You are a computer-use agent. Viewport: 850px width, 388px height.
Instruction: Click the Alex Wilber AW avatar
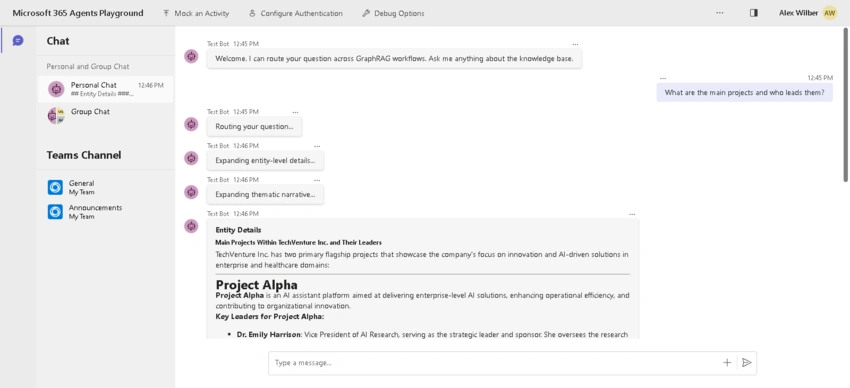point(830,13)
